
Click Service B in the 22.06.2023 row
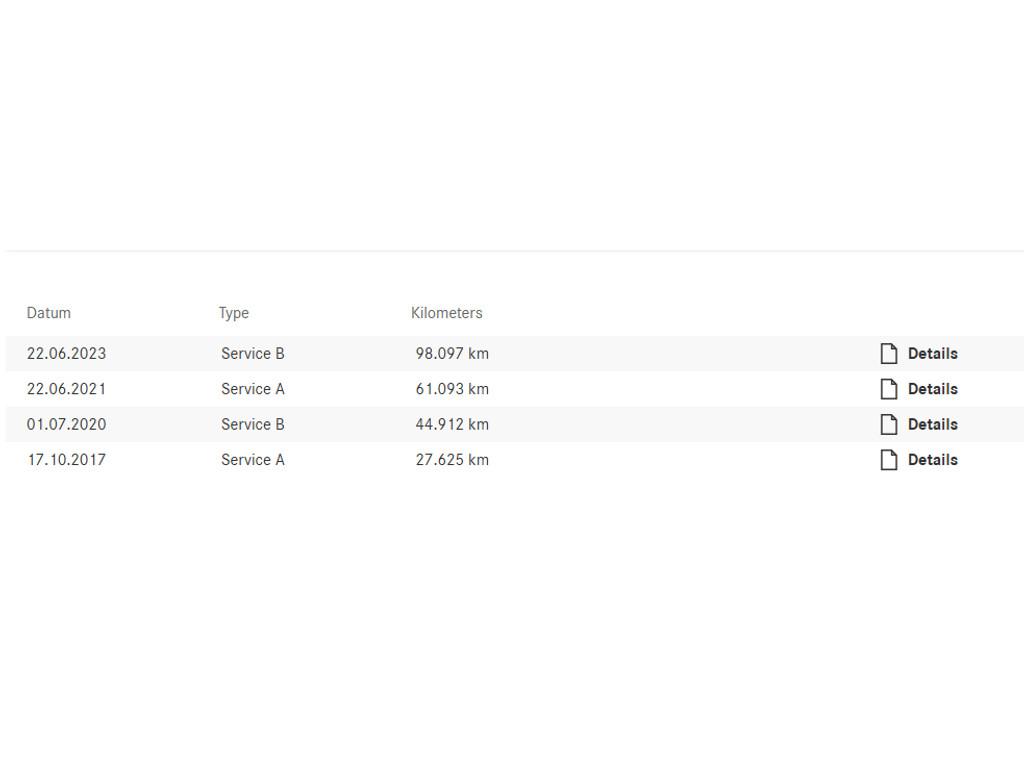click(x=253, y=353)
